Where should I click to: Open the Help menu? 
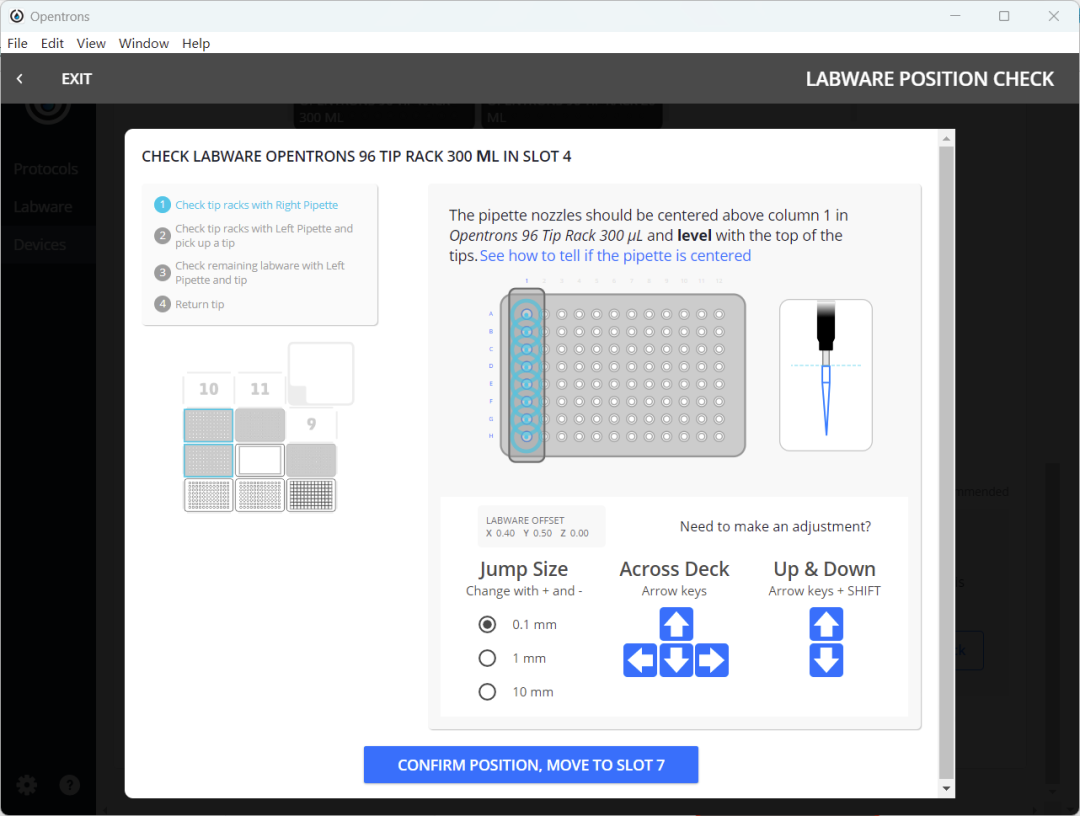coord(196,43)
